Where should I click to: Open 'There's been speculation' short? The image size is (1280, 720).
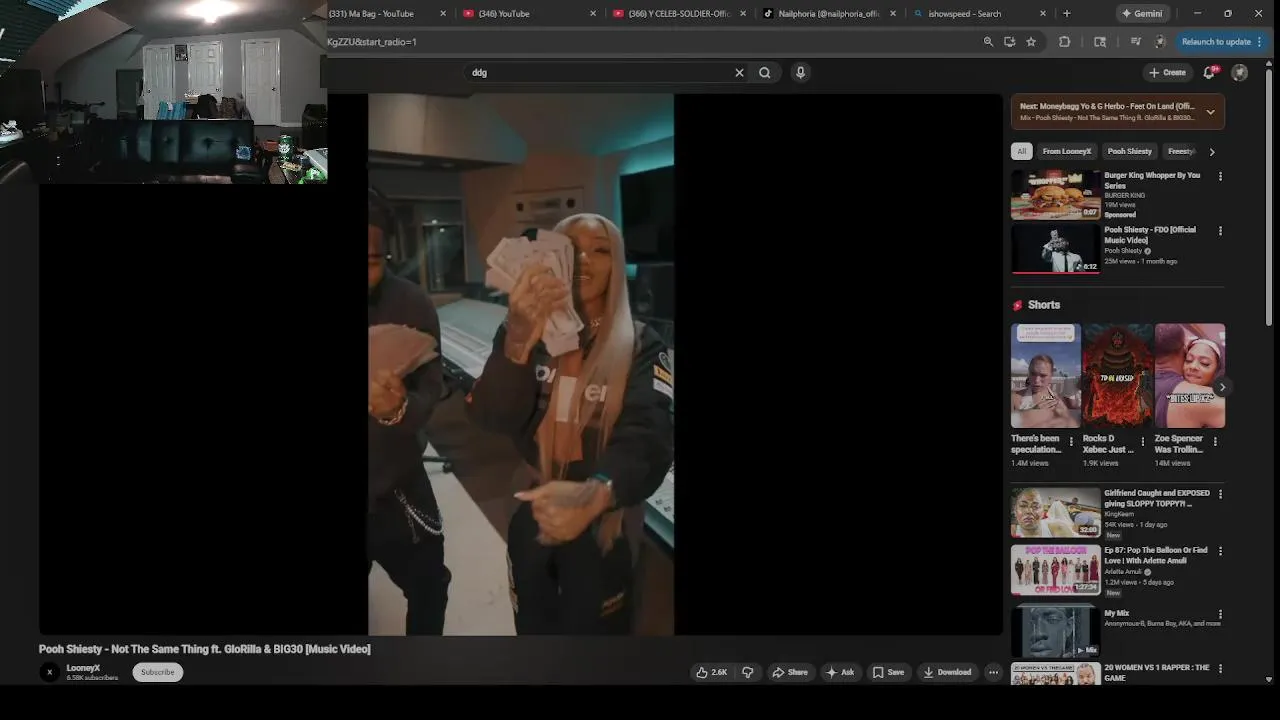click(1045, 376)
